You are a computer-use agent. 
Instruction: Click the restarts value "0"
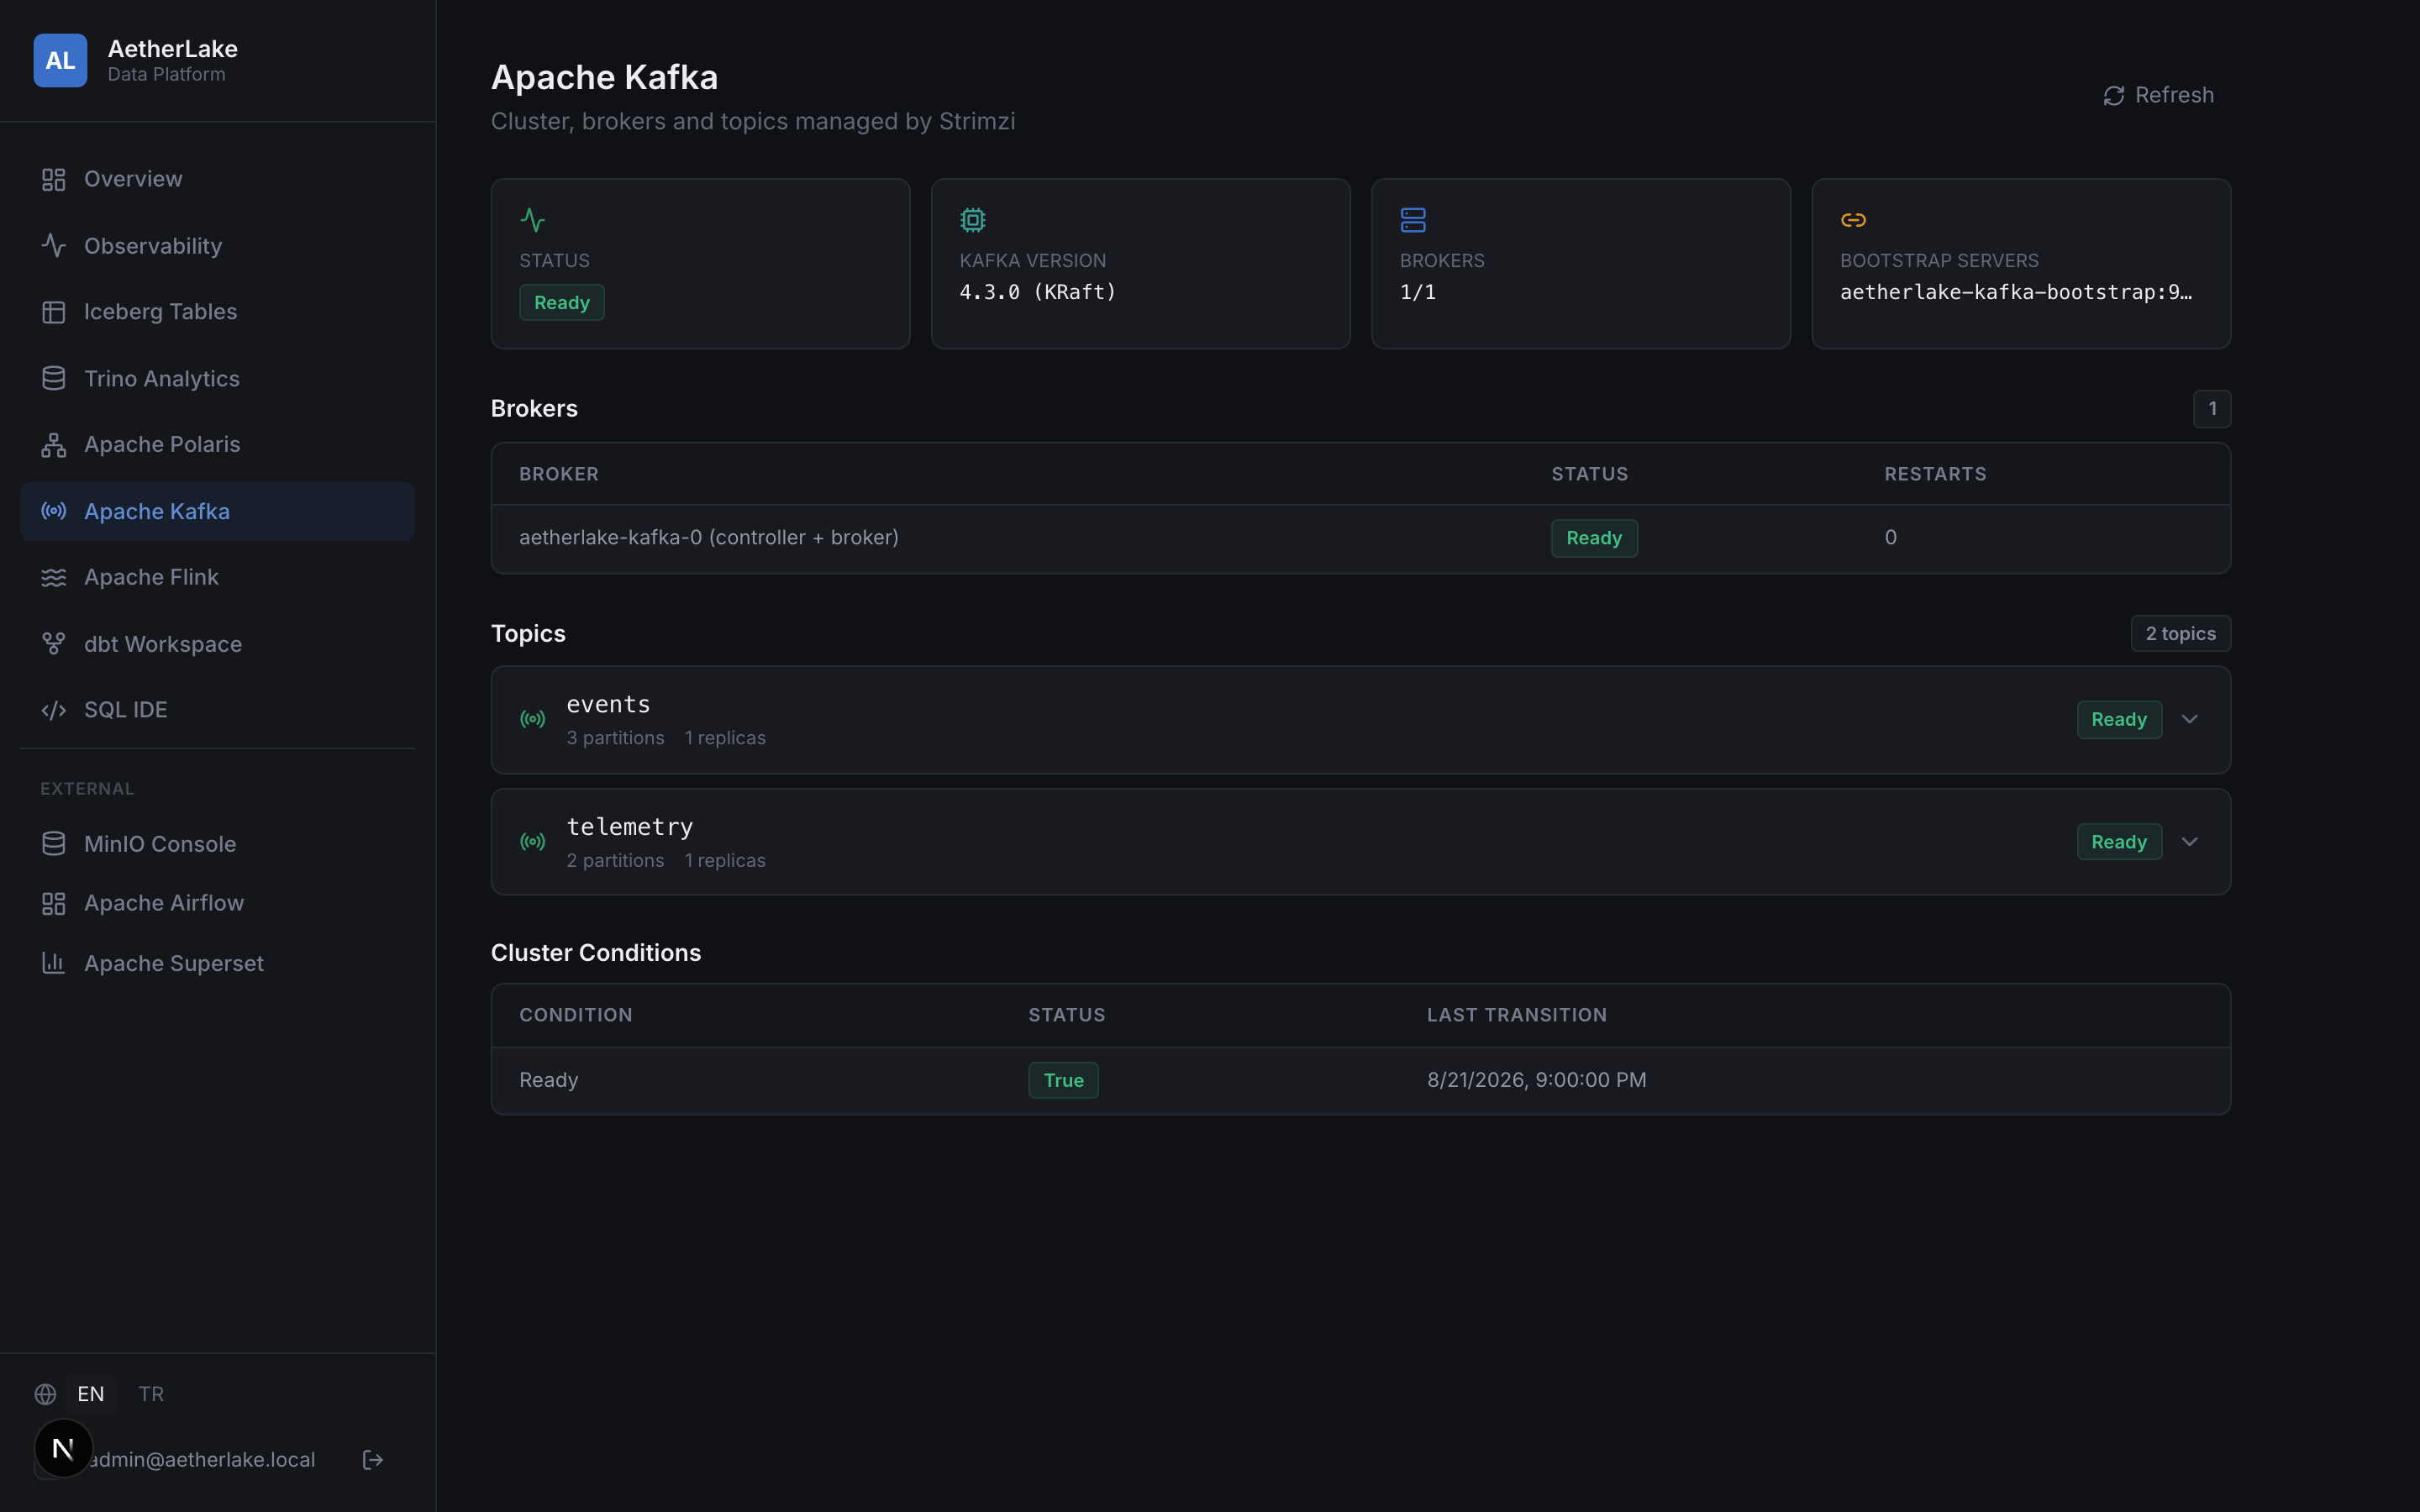1890,538
